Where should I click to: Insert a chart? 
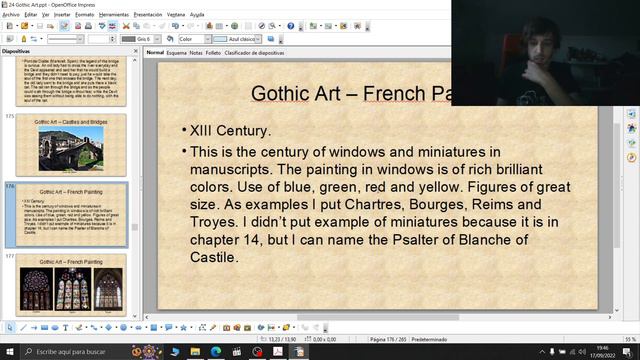(209, 26)
